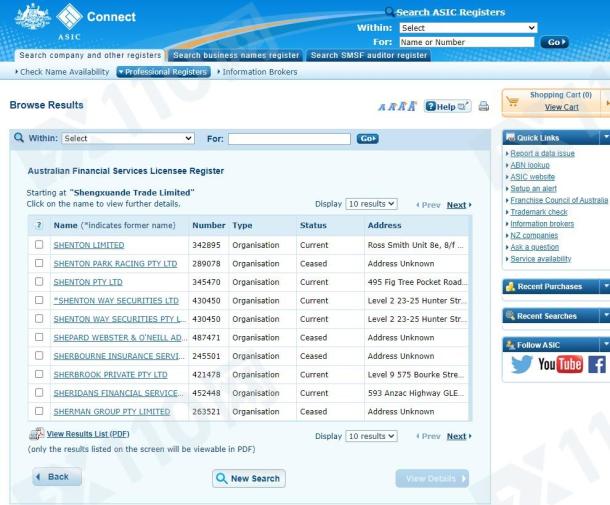This screenshot has width=610, height=505.
Task: Tick the checkbox for SHERBROOK PRIVATE PTY LTD
Action: pyautogui.click(x=39, y=374)
